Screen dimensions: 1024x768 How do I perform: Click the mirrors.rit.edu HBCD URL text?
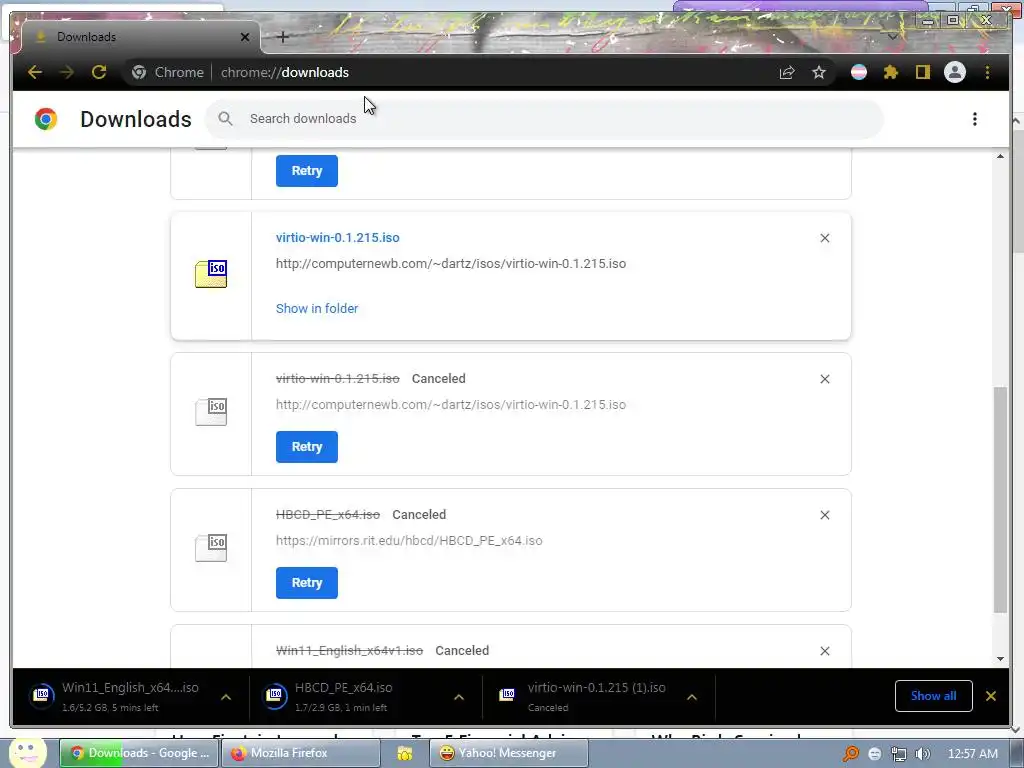coord(409,541)
